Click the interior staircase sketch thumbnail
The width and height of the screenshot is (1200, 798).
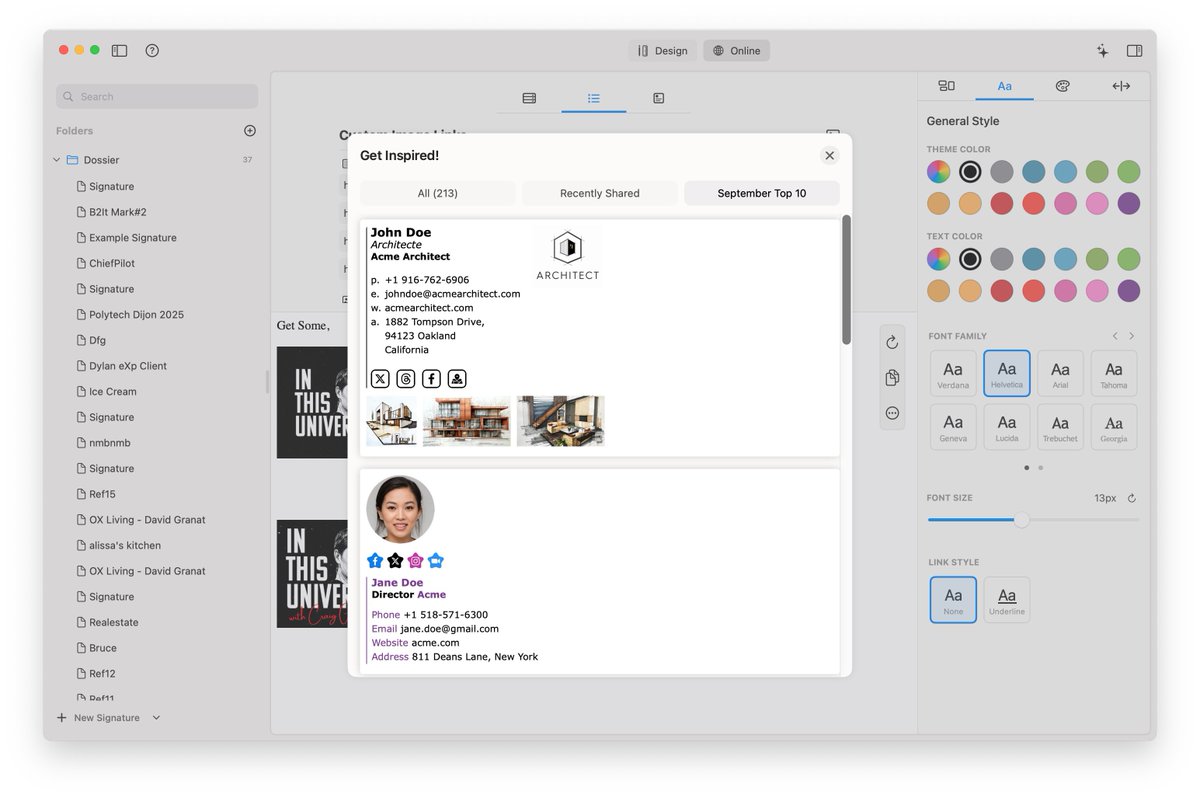[560, 421]
